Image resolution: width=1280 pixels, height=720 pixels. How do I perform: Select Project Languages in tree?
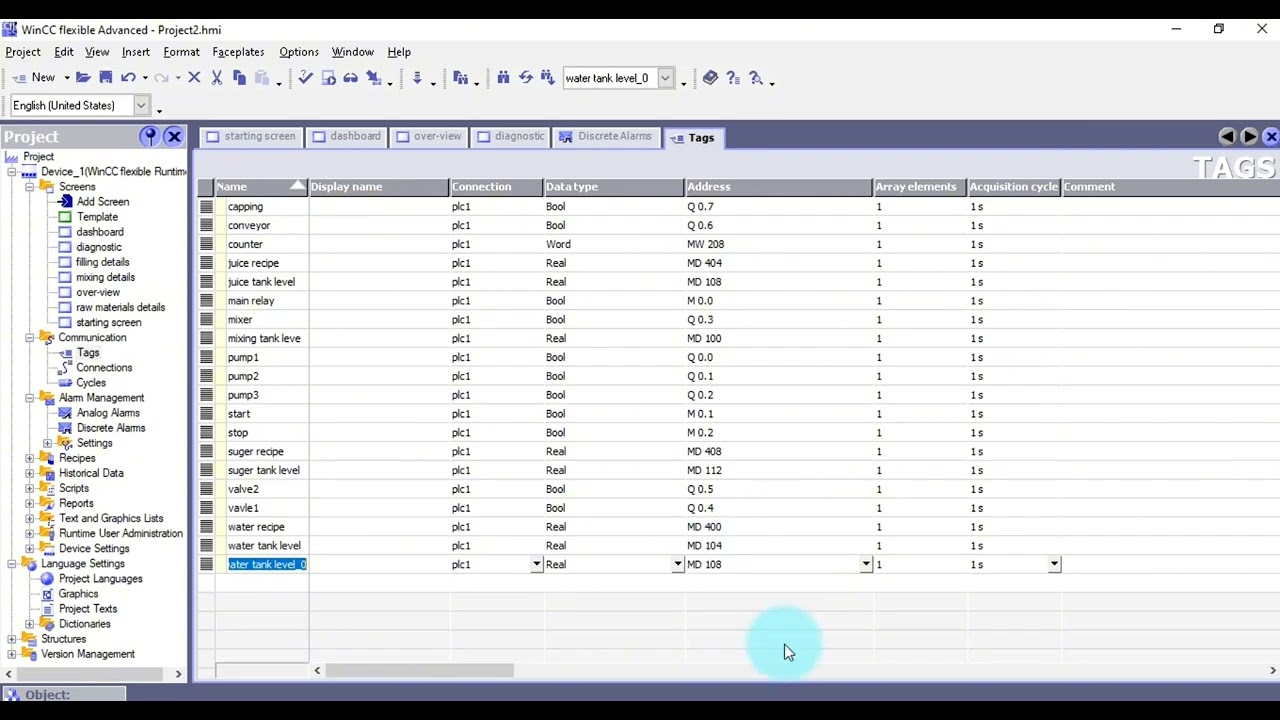point(100,579)
